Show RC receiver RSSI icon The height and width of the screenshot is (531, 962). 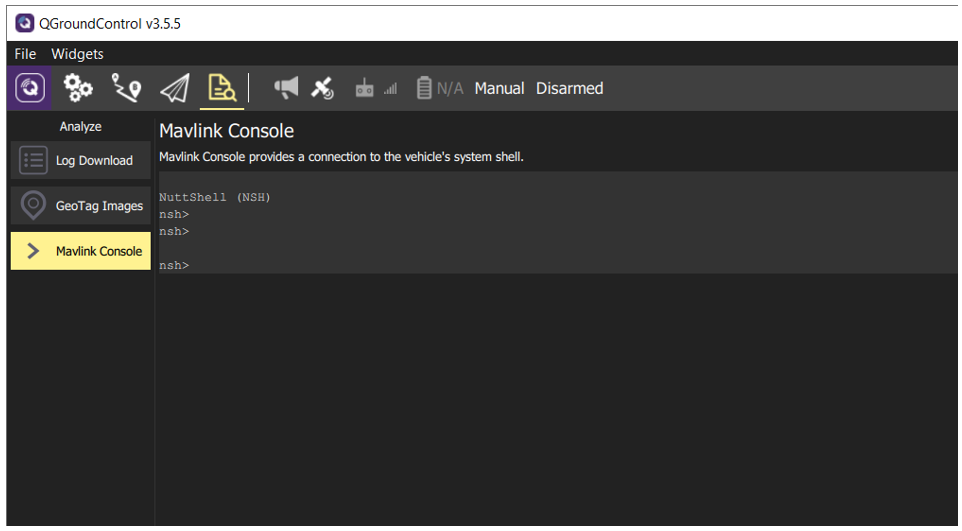[x=364, y=88]
